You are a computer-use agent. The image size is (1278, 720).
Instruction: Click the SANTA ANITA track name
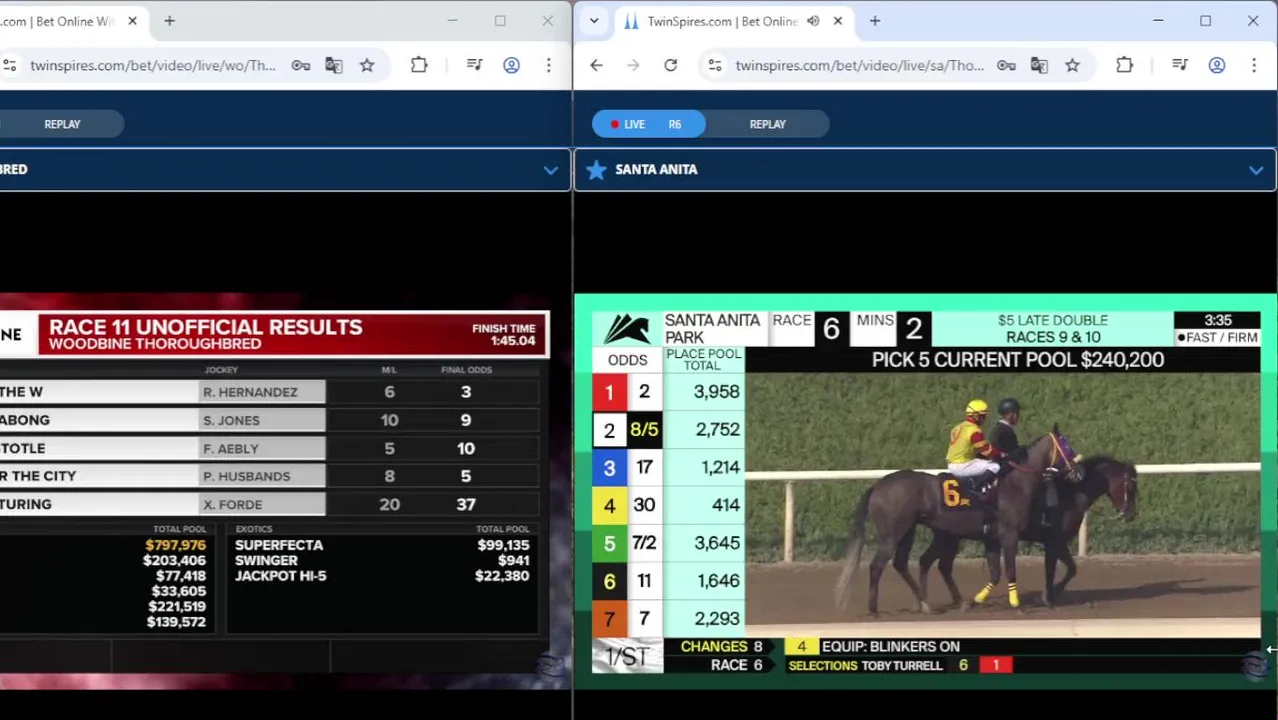pyautogui.click(x=656, y=170)
